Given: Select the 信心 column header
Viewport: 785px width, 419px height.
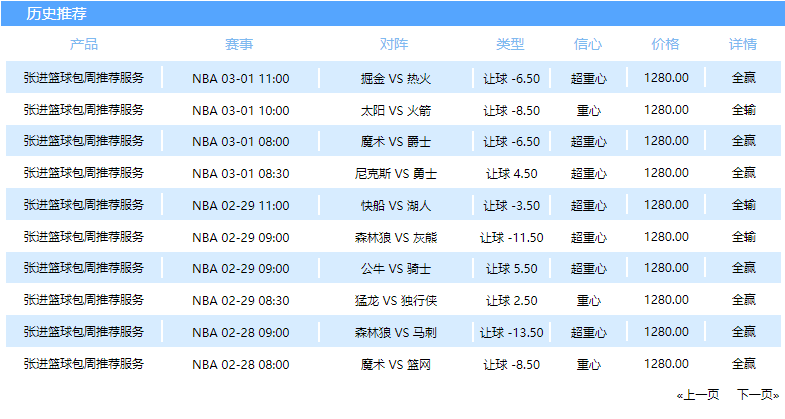Looking at the screenshot, I should [x=588, y=44].
